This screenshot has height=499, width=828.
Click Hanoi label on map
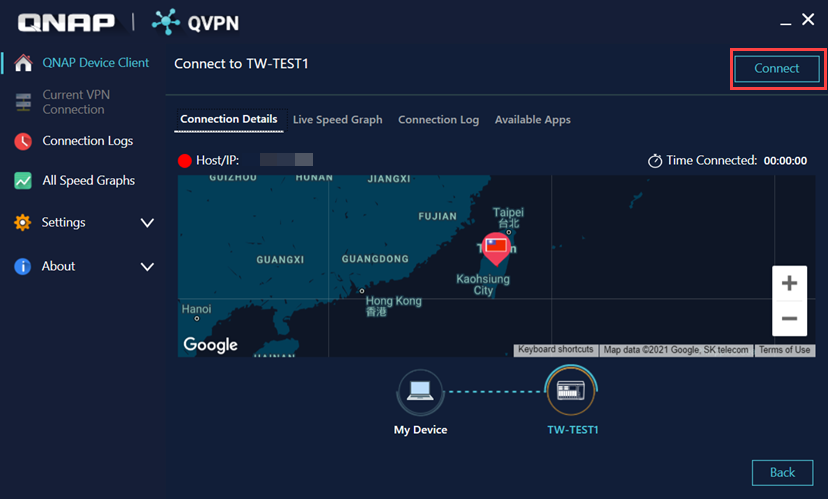click(x=196, y=309)
